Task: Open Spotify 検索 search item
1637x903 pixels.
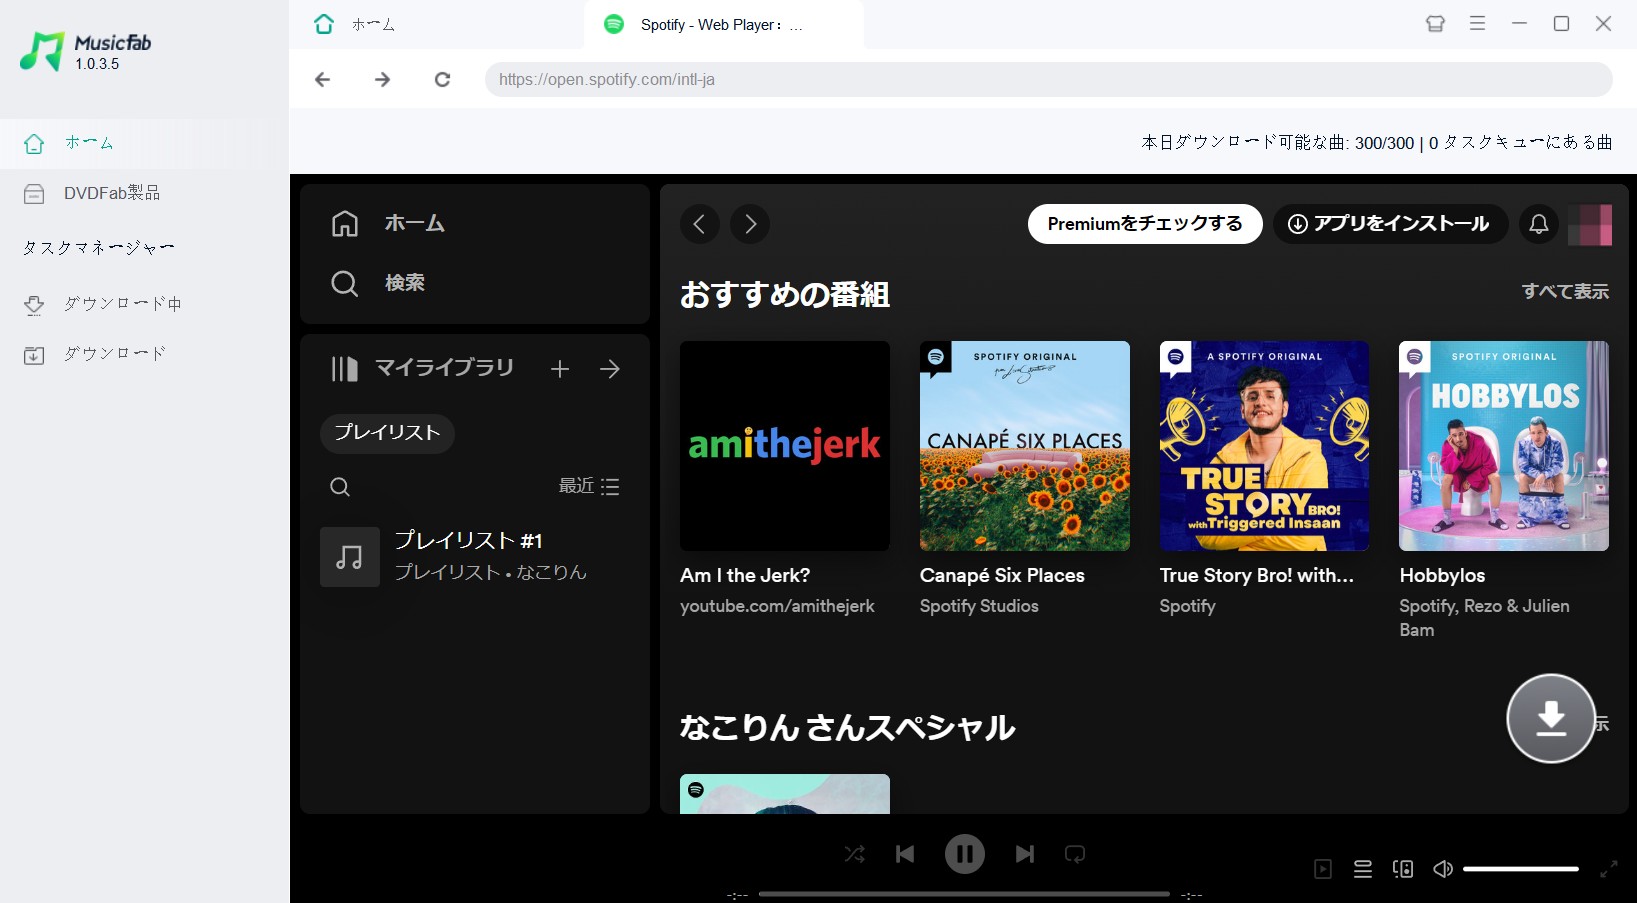Action: [x=378, y=283]
